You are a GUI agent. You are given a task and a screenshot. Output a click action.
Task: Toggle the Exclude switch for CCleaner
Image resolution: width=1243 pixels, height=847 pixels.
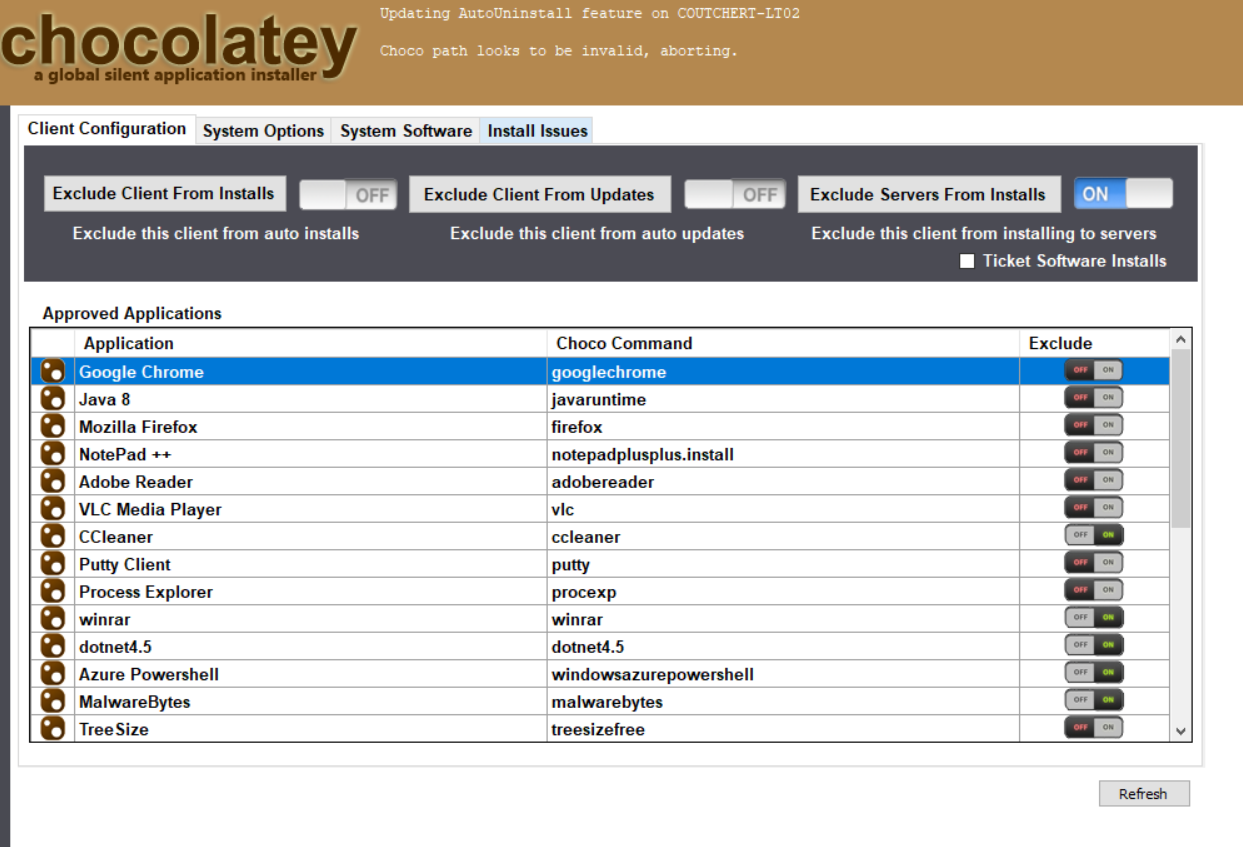1094,535
